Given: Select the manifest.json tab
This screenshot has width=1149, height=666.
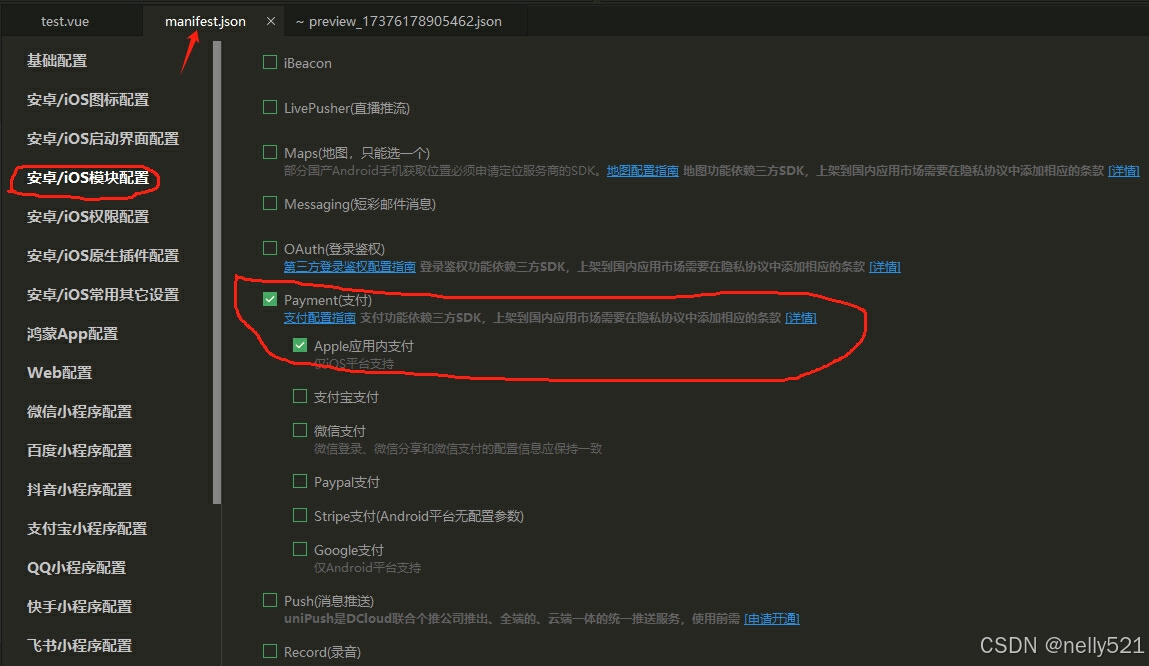Looking at the screenshot, I should [205, 21].
